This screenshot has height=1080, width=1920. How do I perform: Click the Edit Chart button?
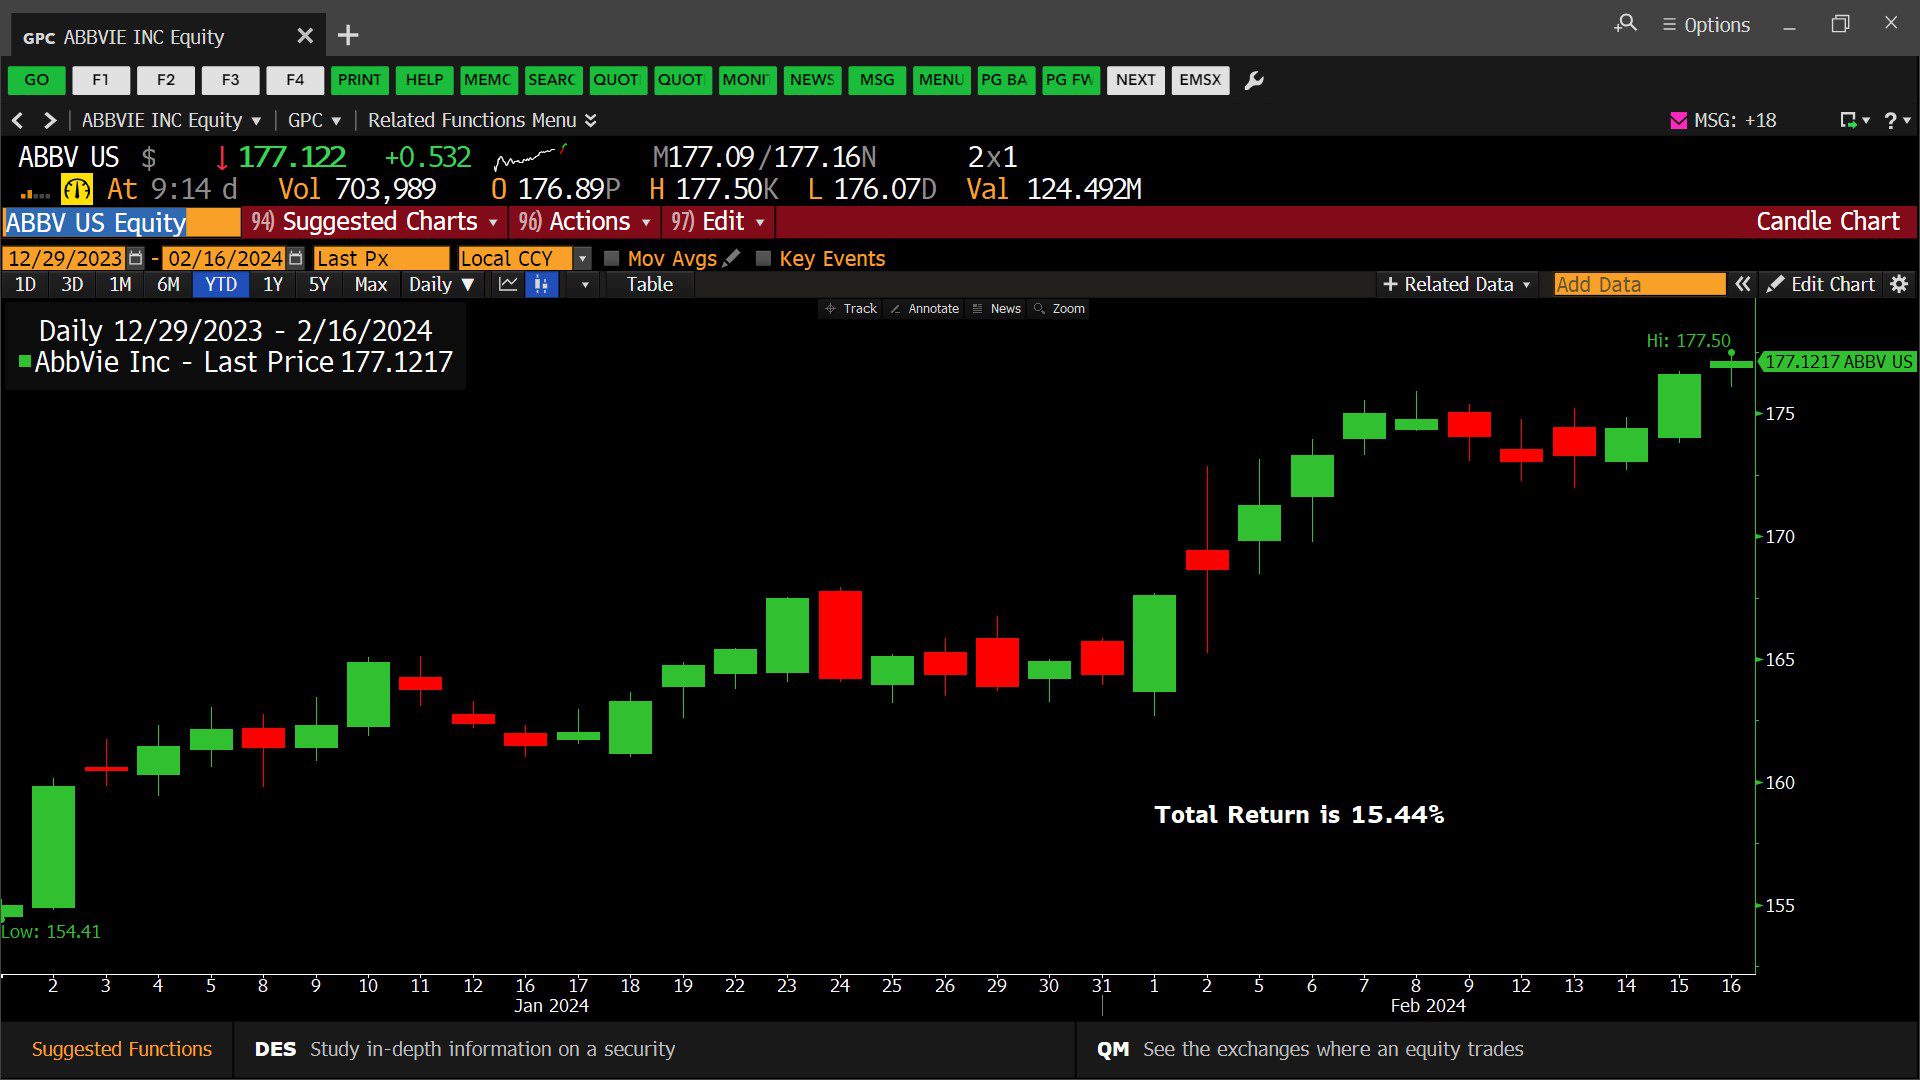pos(1821,284)
